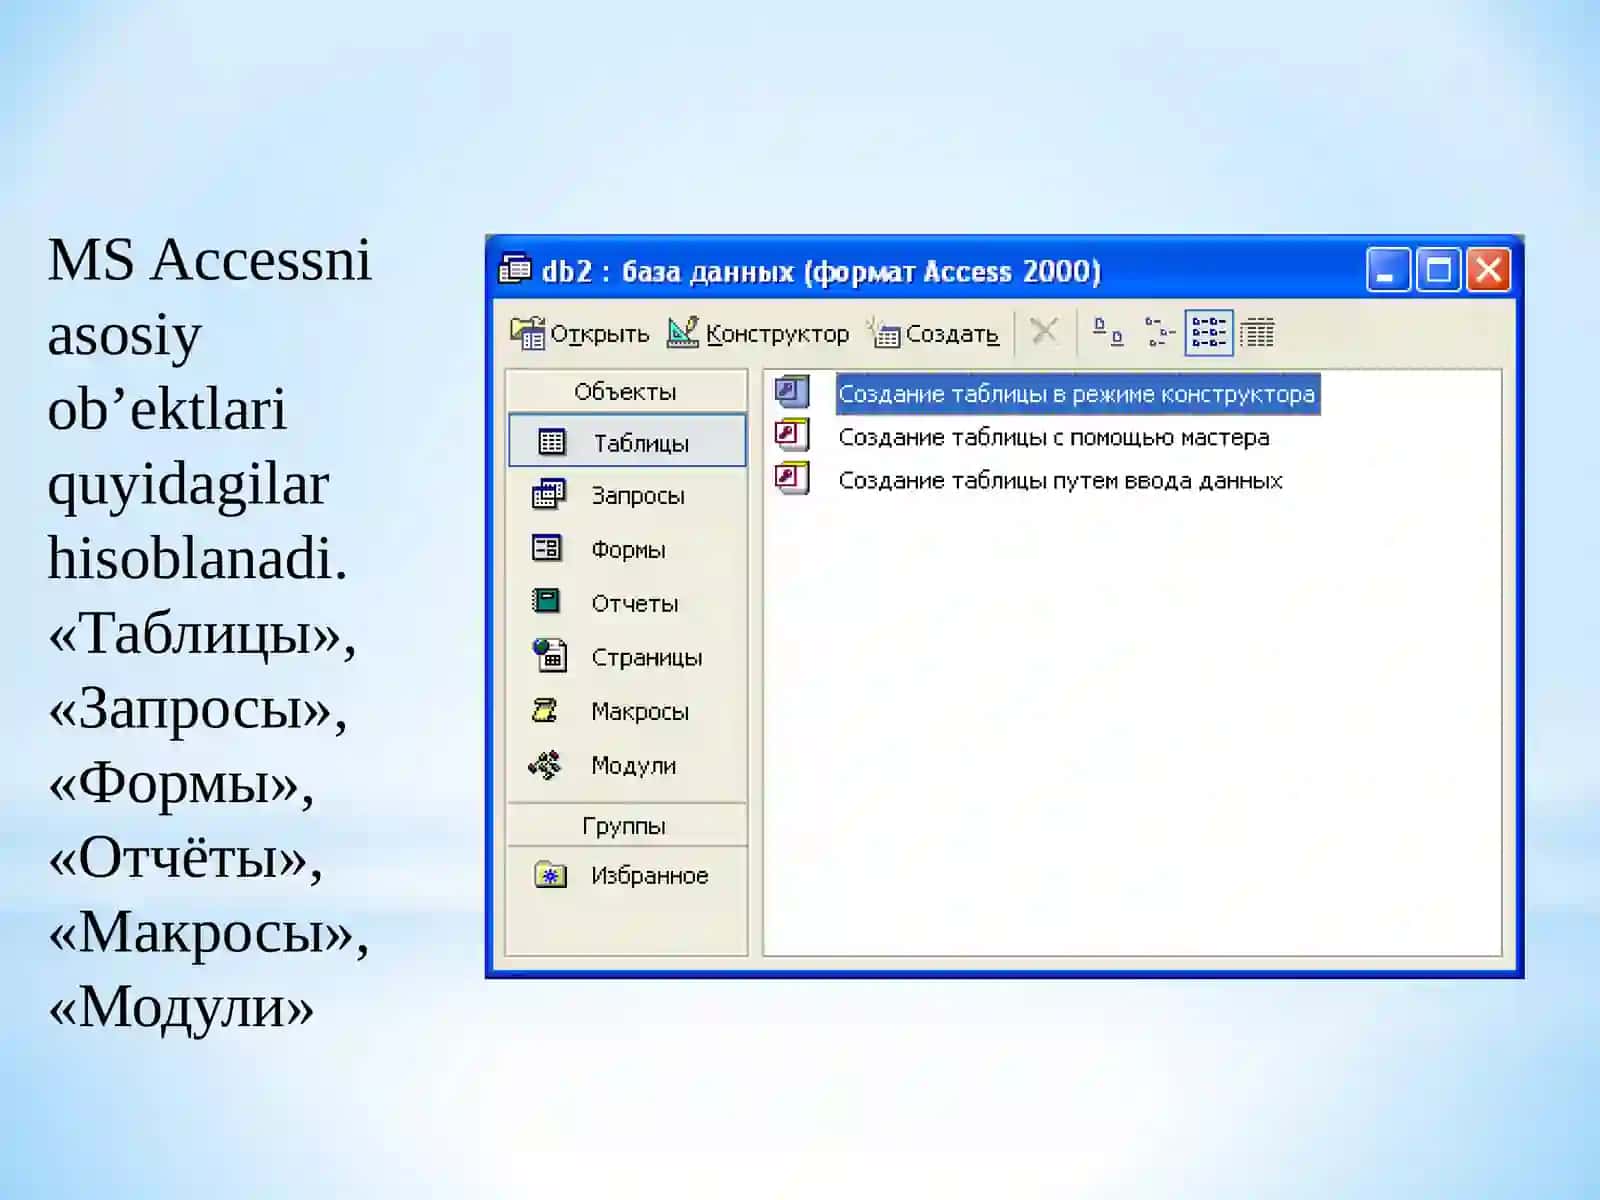Select the Формы object category
The height and width of the screenshot is (1200, 1600).
pos(627,549)
